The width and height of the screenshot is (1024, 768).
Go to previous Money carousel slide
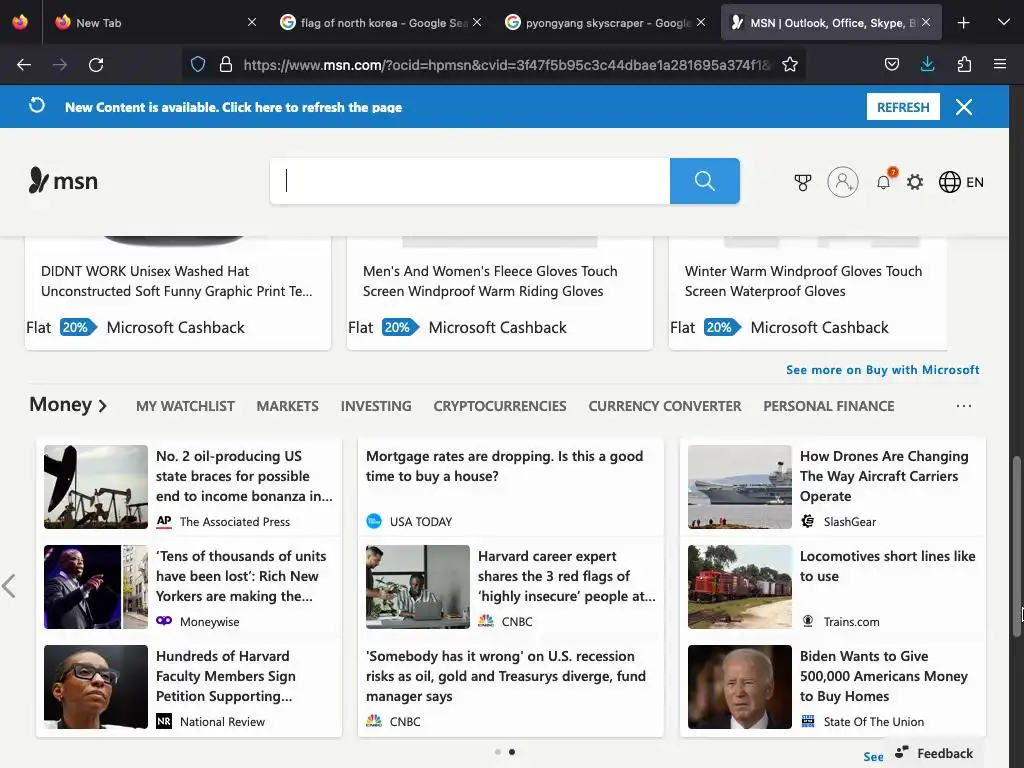[x=8, y=586]
